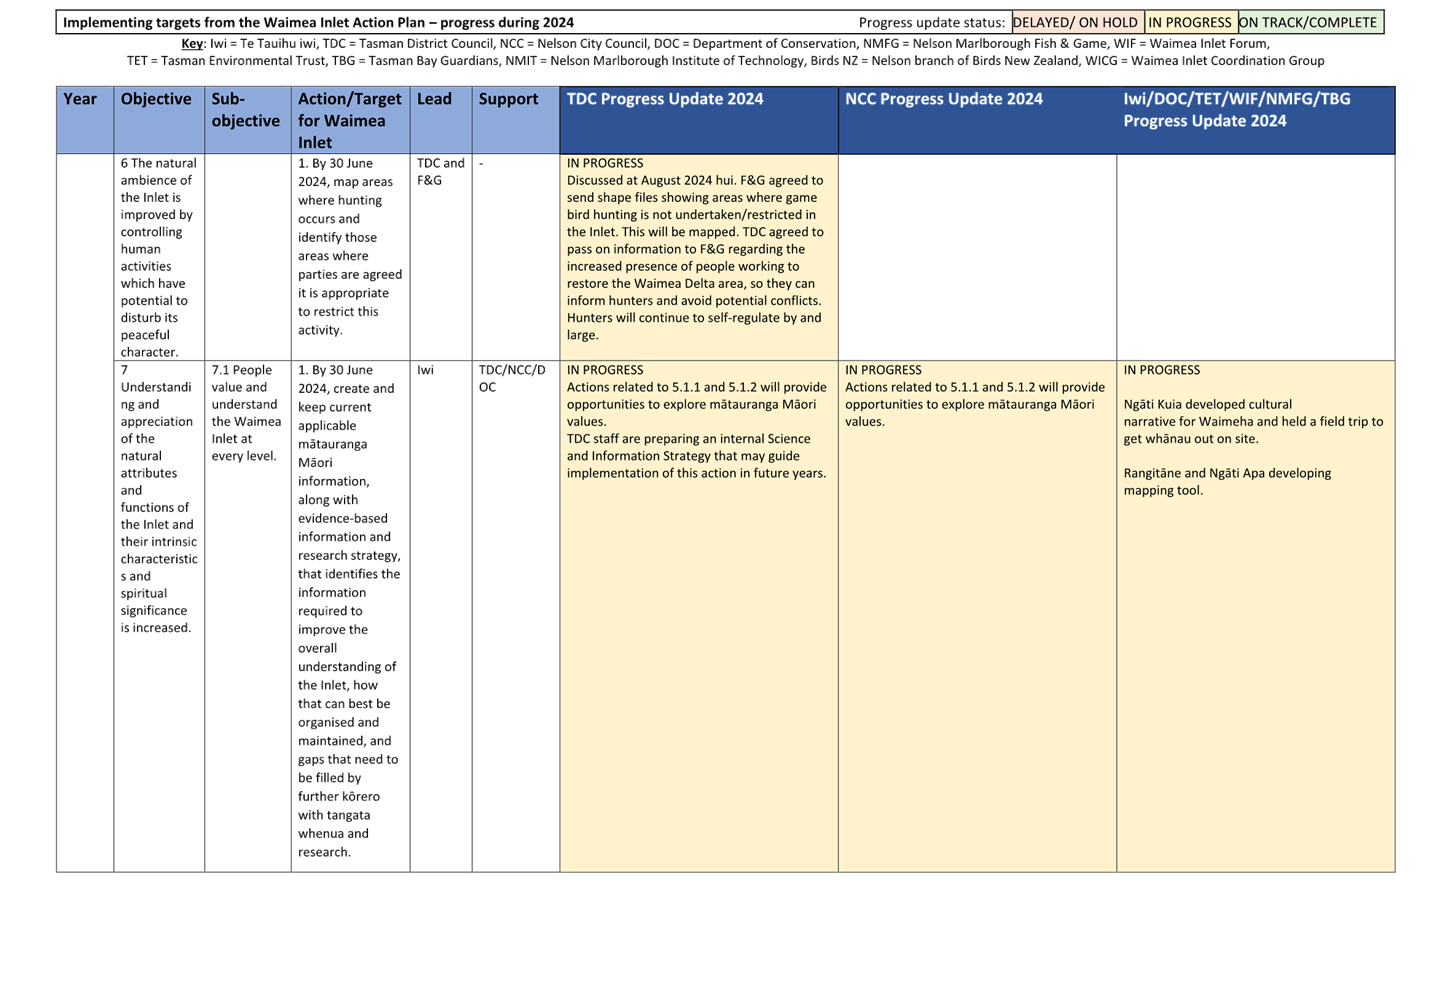1451x1004 pixels.
Task: Click the 'Progress update status:' label
Action: 931,22
